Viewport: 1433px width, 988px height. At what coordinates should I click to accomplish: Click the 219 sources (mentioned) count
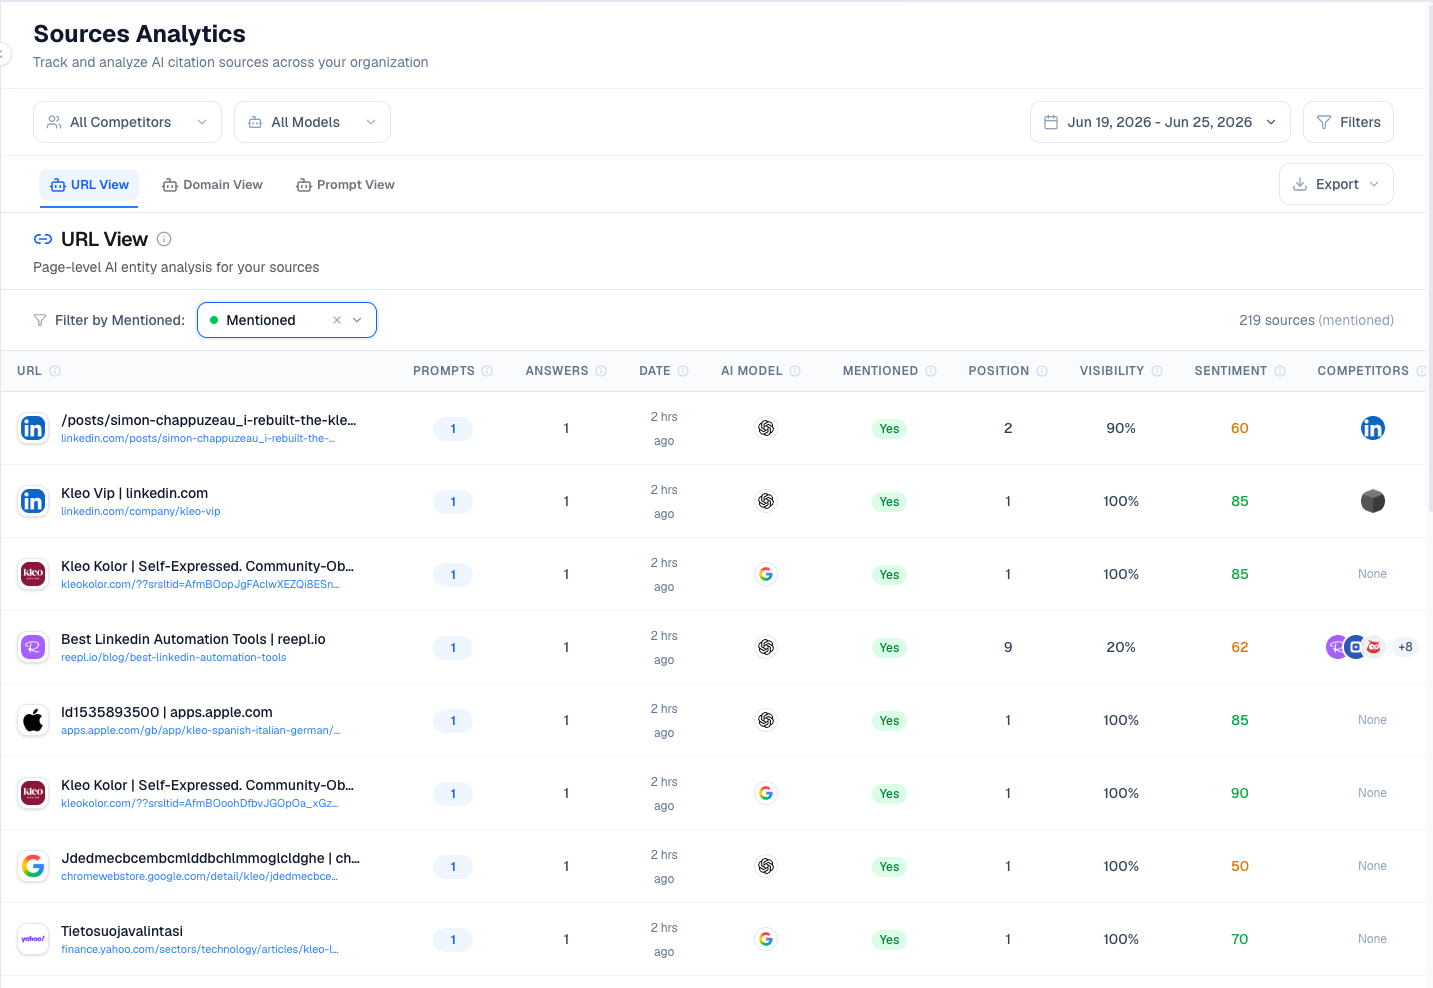pos(1316,320)
